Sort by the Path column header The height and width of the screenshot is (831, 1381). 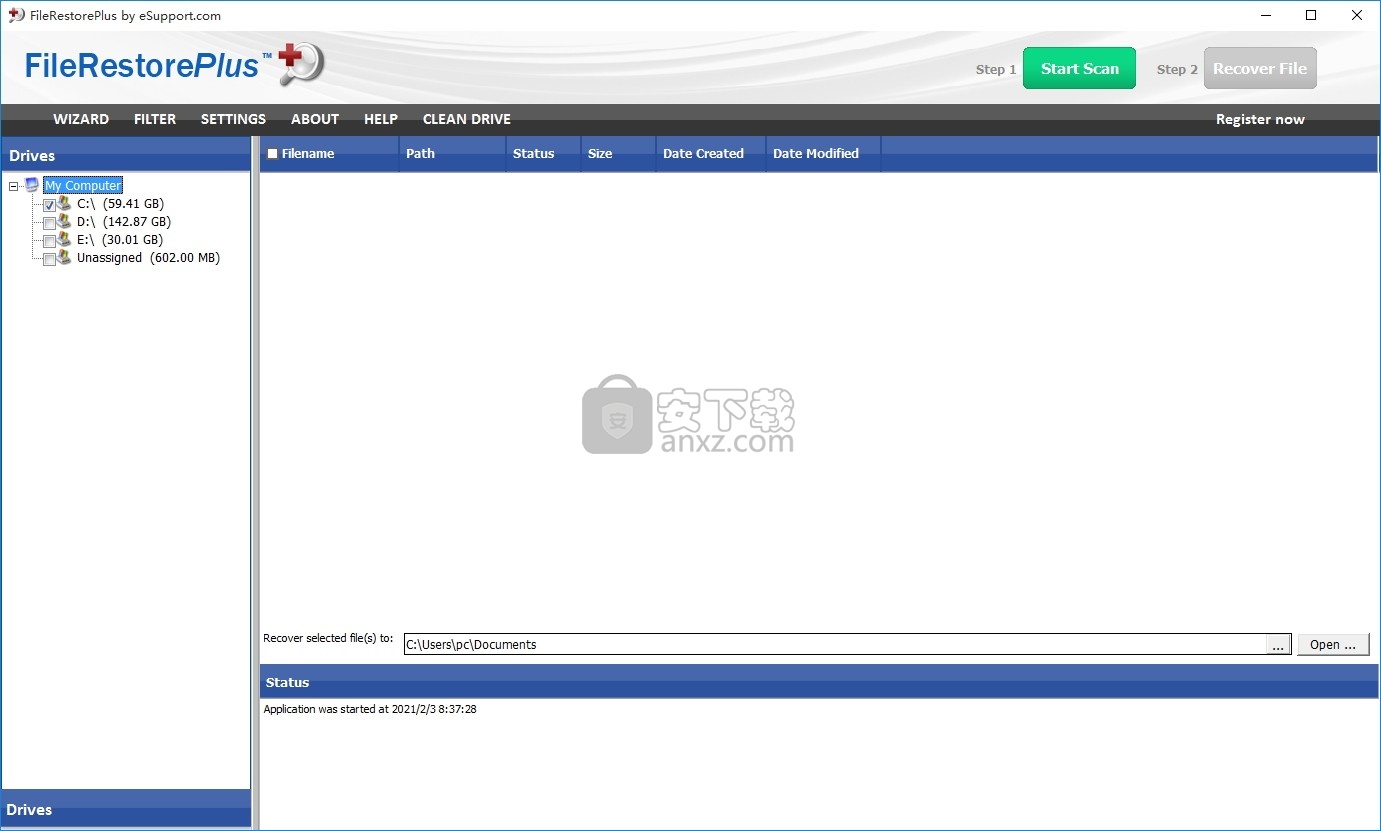click(x=452, y=154)
